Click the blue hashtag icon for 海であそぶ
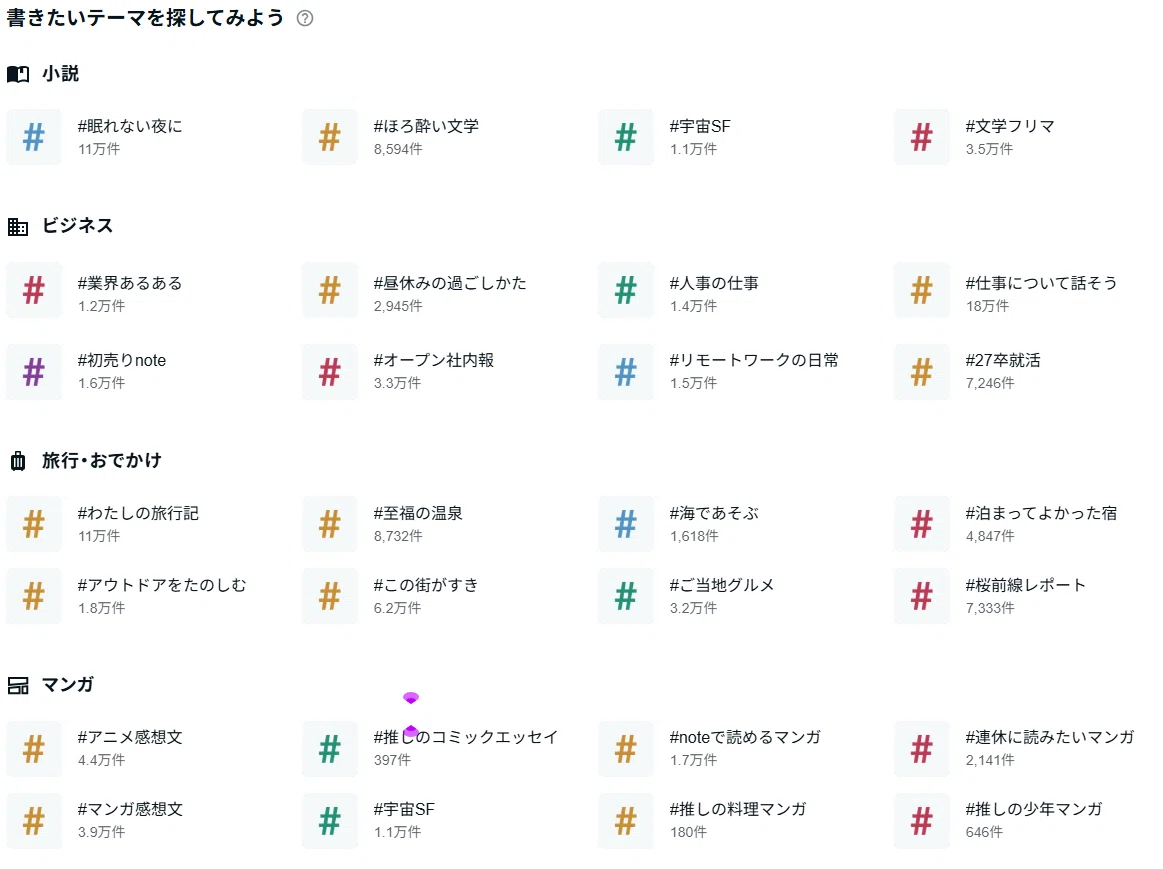 point(626,524)
